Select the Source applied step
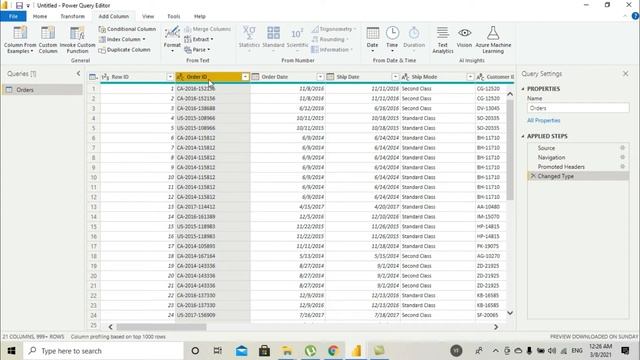Image resolution: width=640 pixels, height=360 pixels. tap(546, 148)
